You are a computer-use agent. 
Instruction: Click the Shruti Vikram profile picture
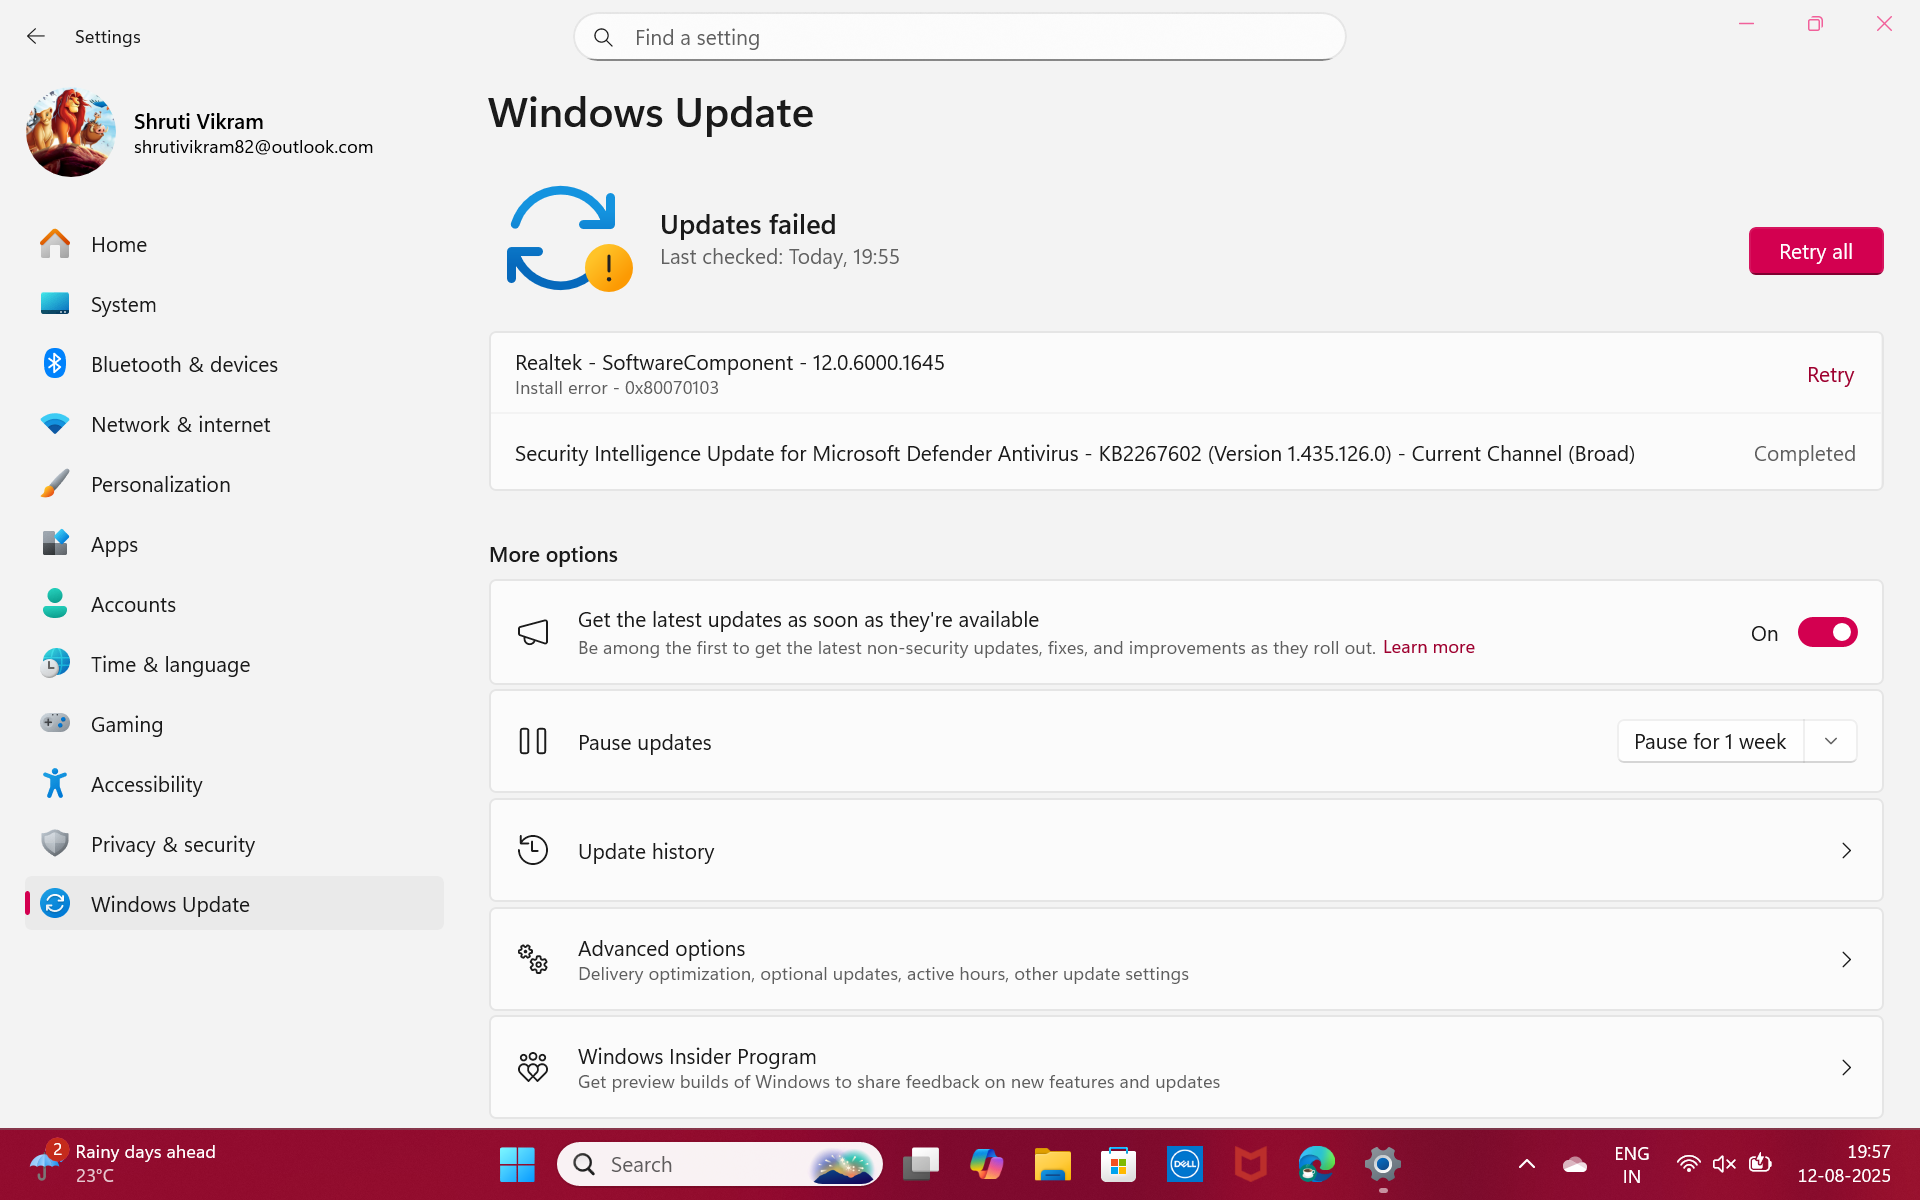71,132
